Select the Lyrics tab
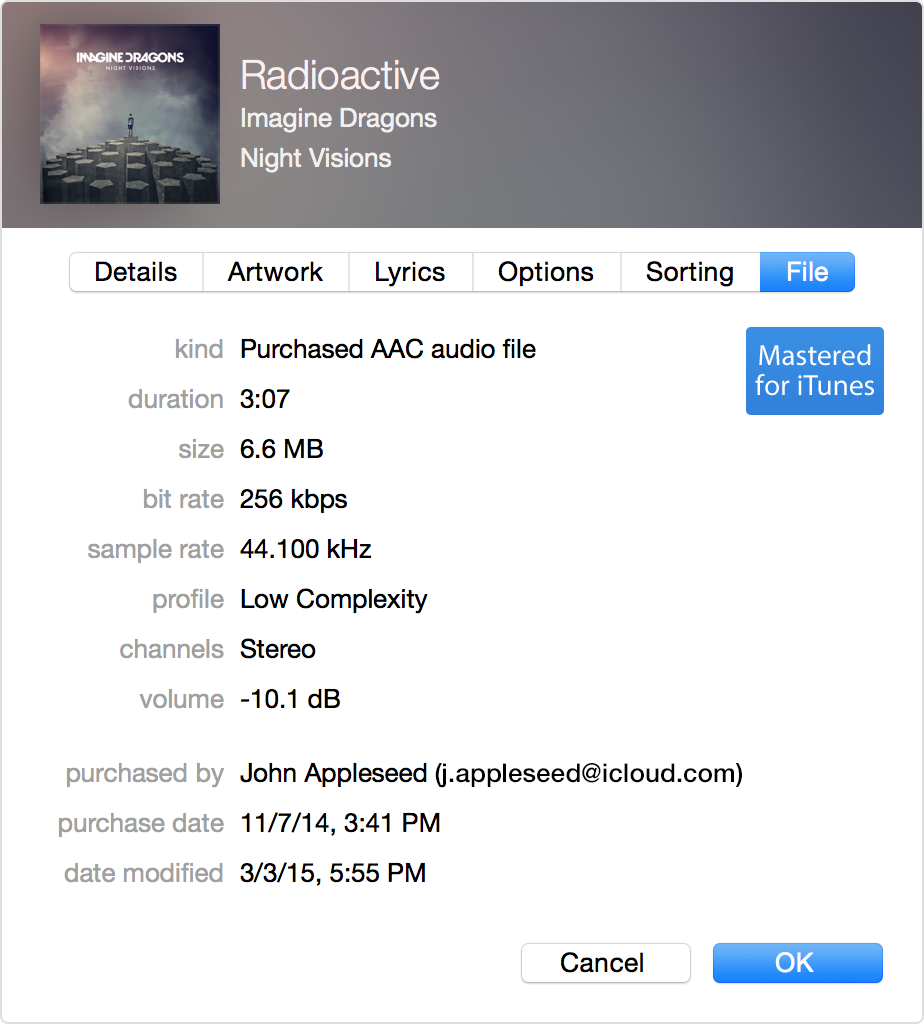The image size is (924, 1024). [x=410, y=272]
